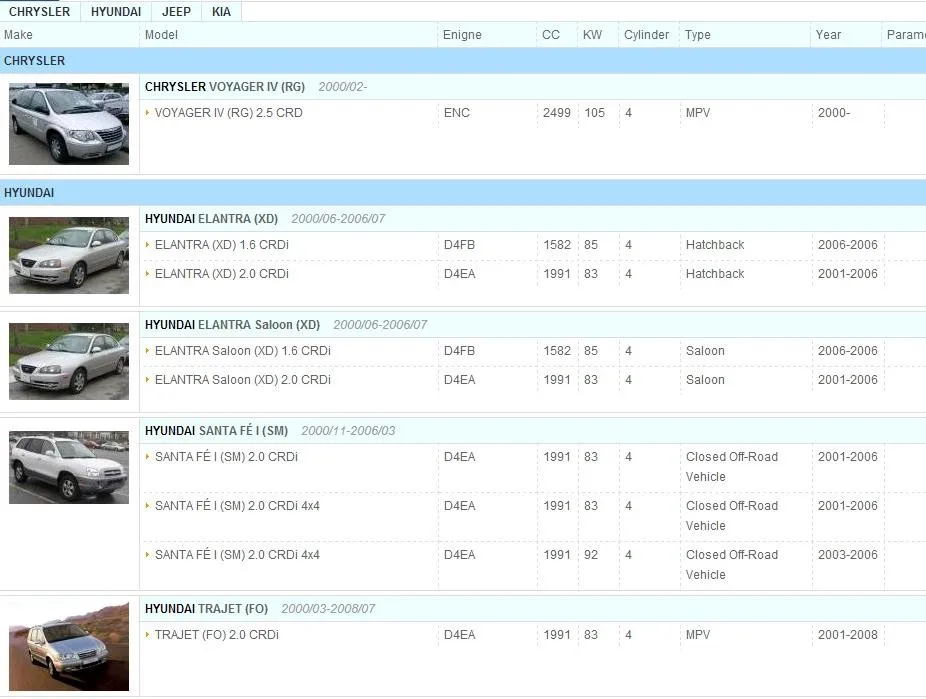
Task: Open the Chrysler Voyager car thumbnail
Action: coord(69,123)
